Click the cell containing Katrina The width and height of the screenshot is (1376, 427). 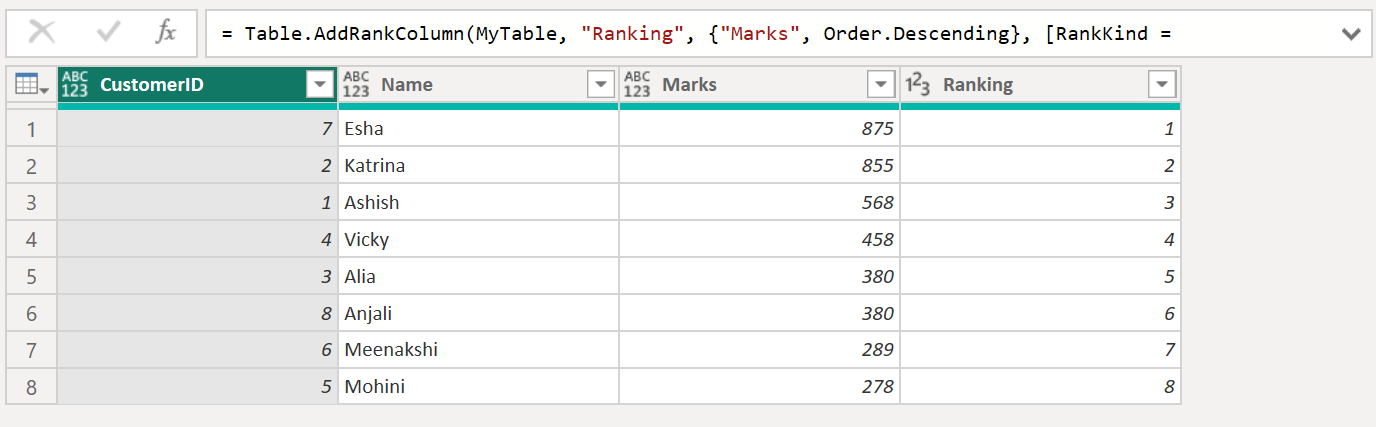coord(478,166)
